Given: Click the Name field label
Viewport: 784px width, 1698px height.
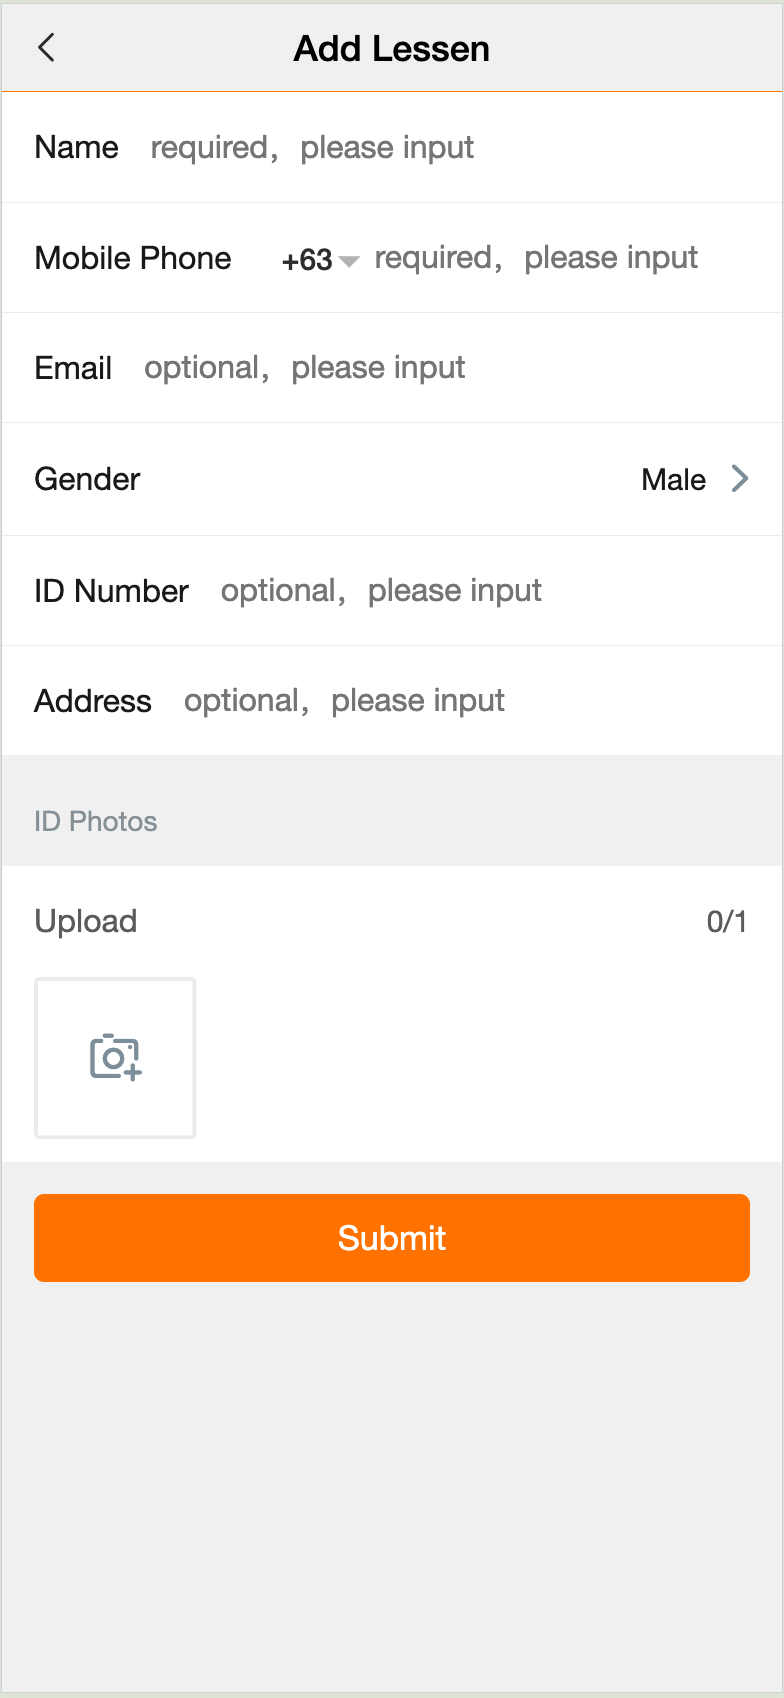Looking at the screenshot, I should tap(76, 148).
